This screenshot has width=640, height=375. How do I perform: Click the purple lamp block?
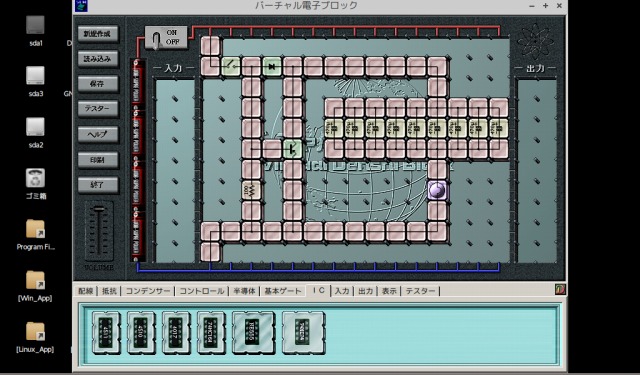click(x=437, y=190)
